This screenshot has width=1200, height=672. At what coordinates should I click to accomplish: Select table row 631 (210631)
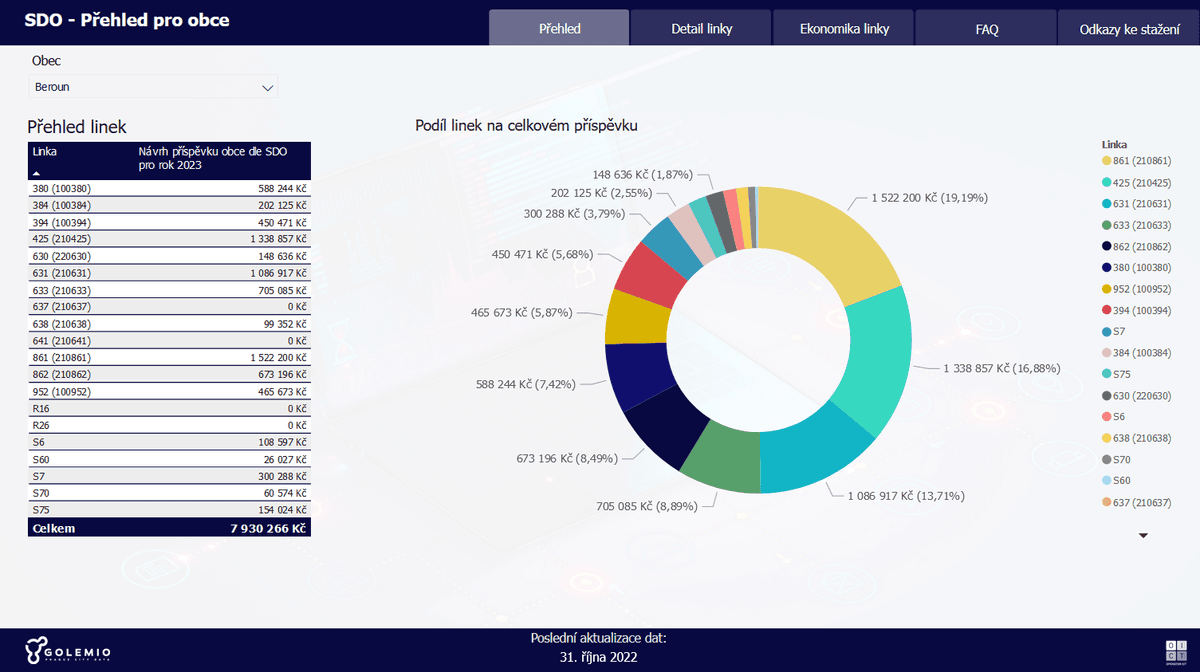pyautogui.click(x=169, y=273)
